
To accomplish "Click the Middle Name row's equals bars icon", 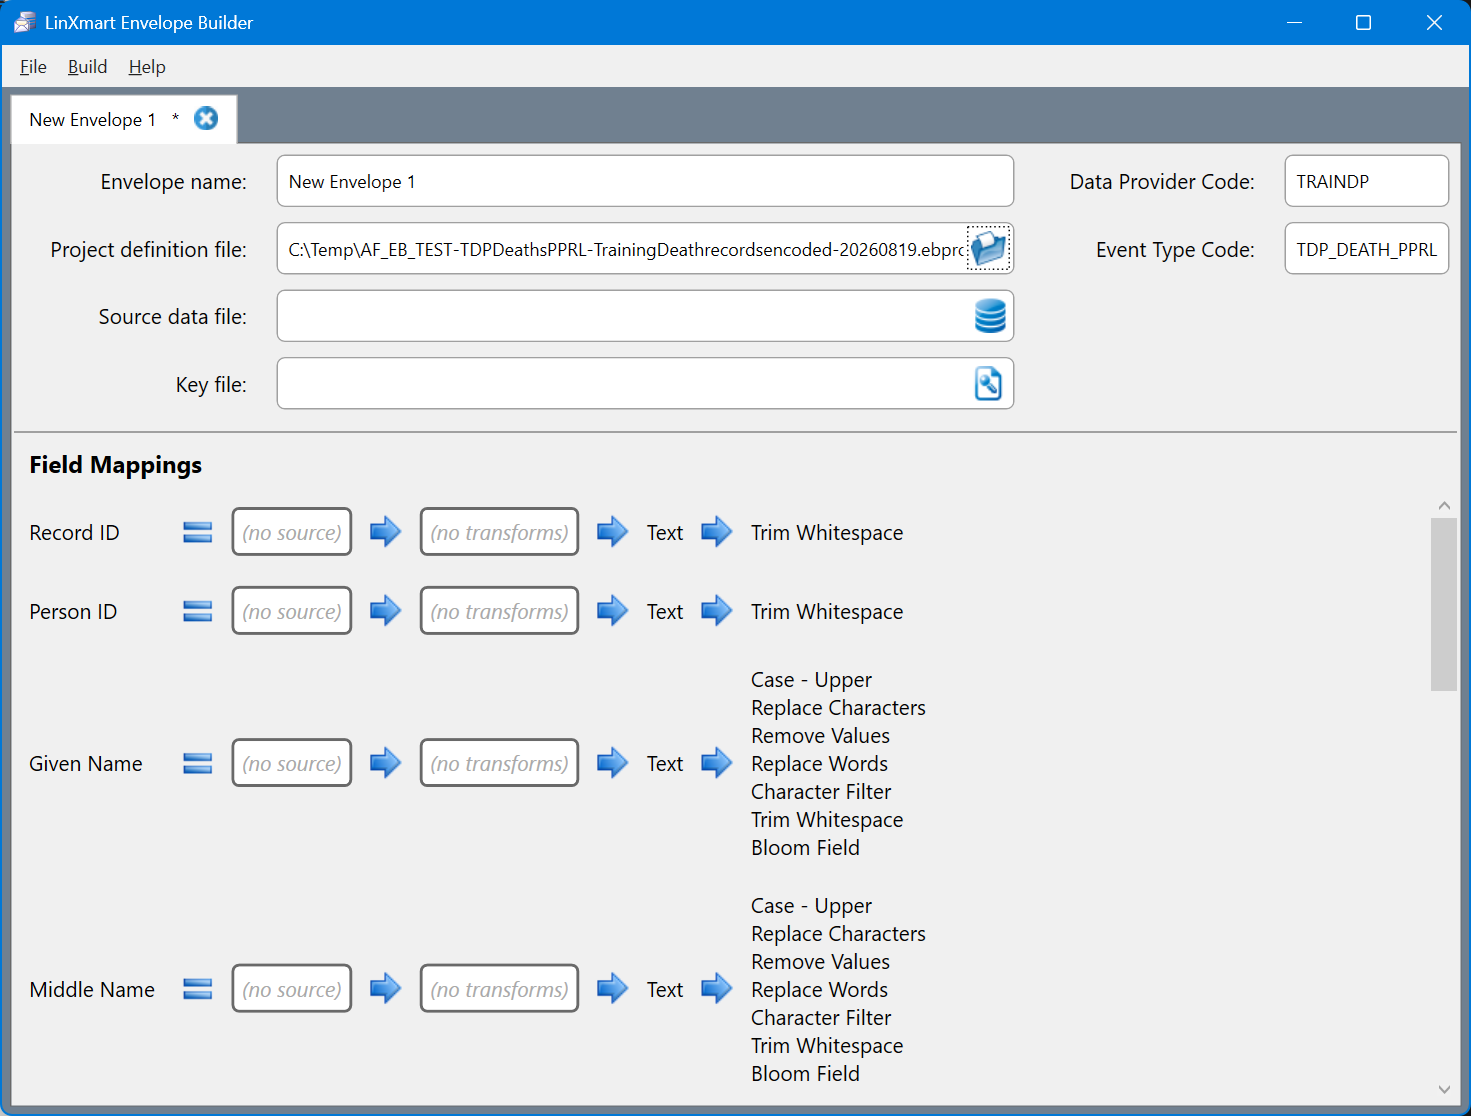I will [x=198, y=990].
